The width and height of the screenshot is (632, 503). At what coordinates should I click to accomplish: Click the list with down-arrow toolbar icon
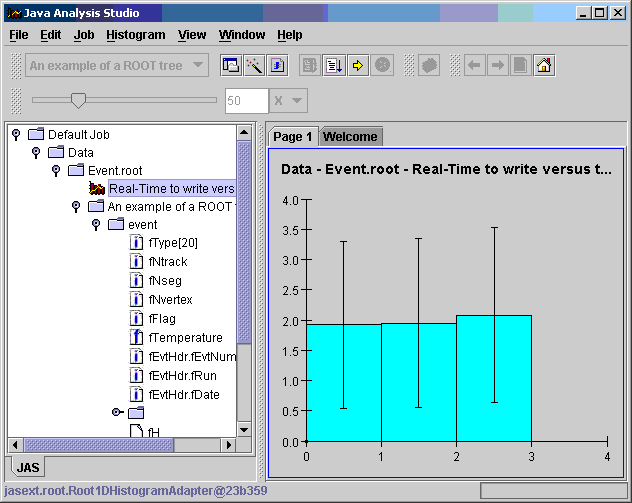point(334,66)
